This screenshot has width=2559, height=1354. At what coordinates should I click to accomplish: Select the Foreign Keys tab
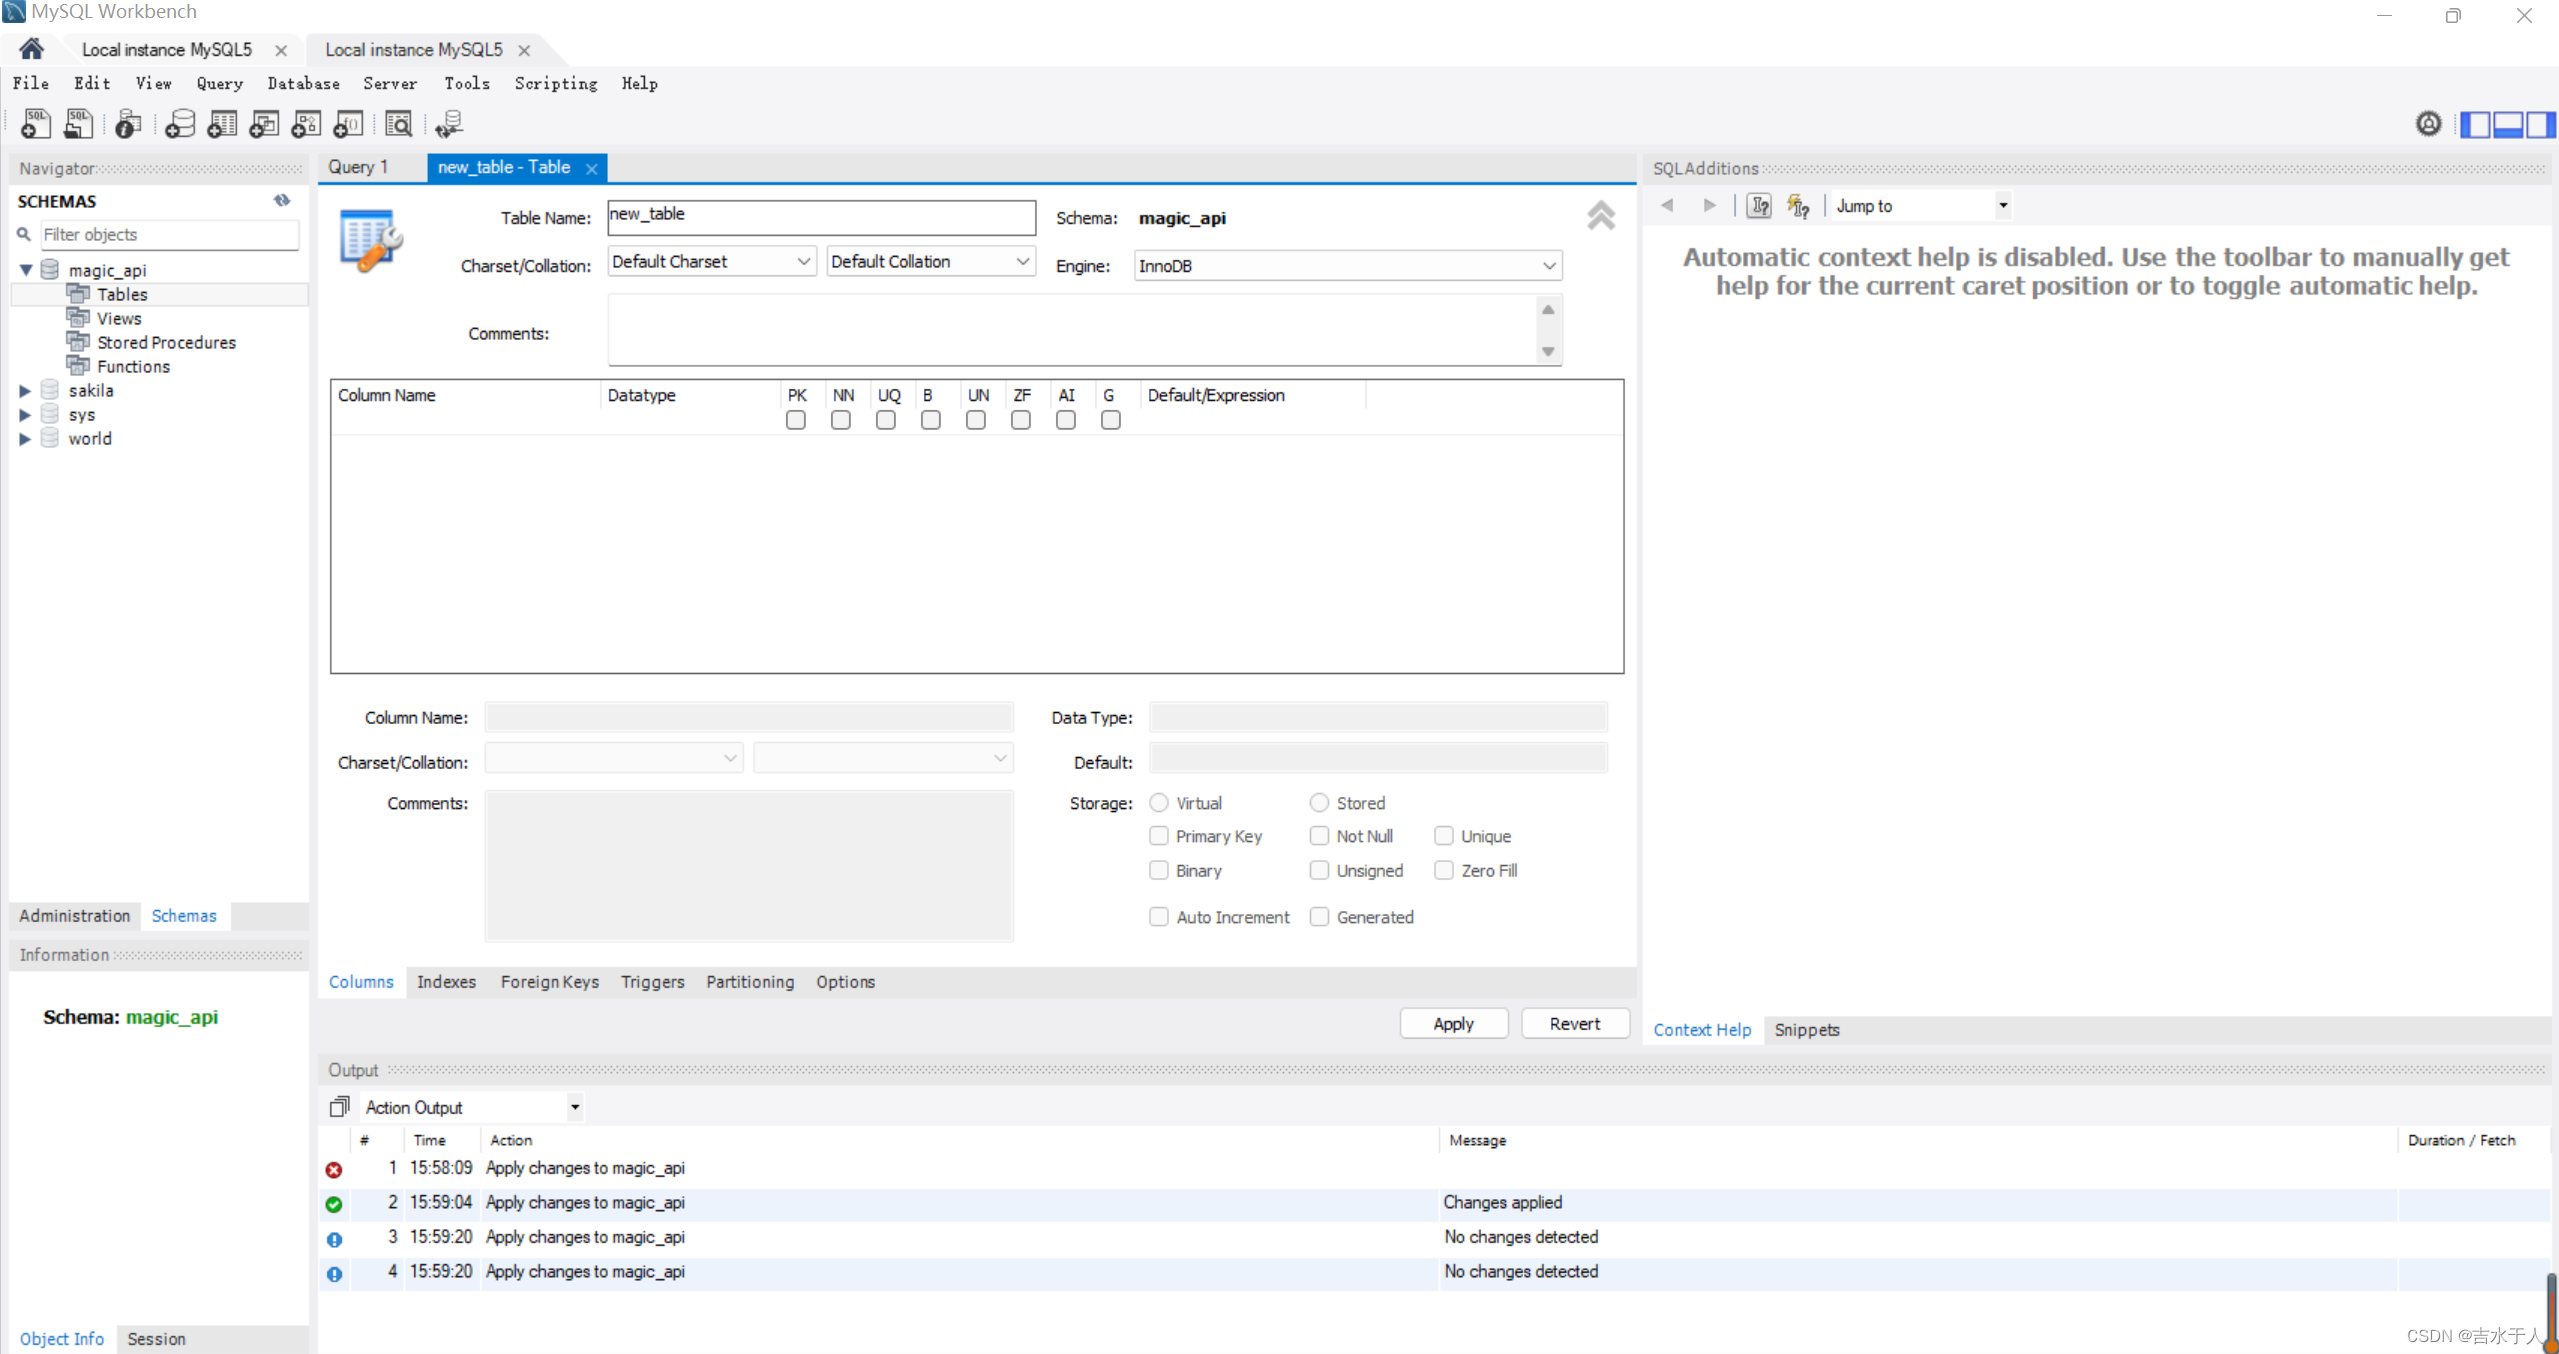548,982
